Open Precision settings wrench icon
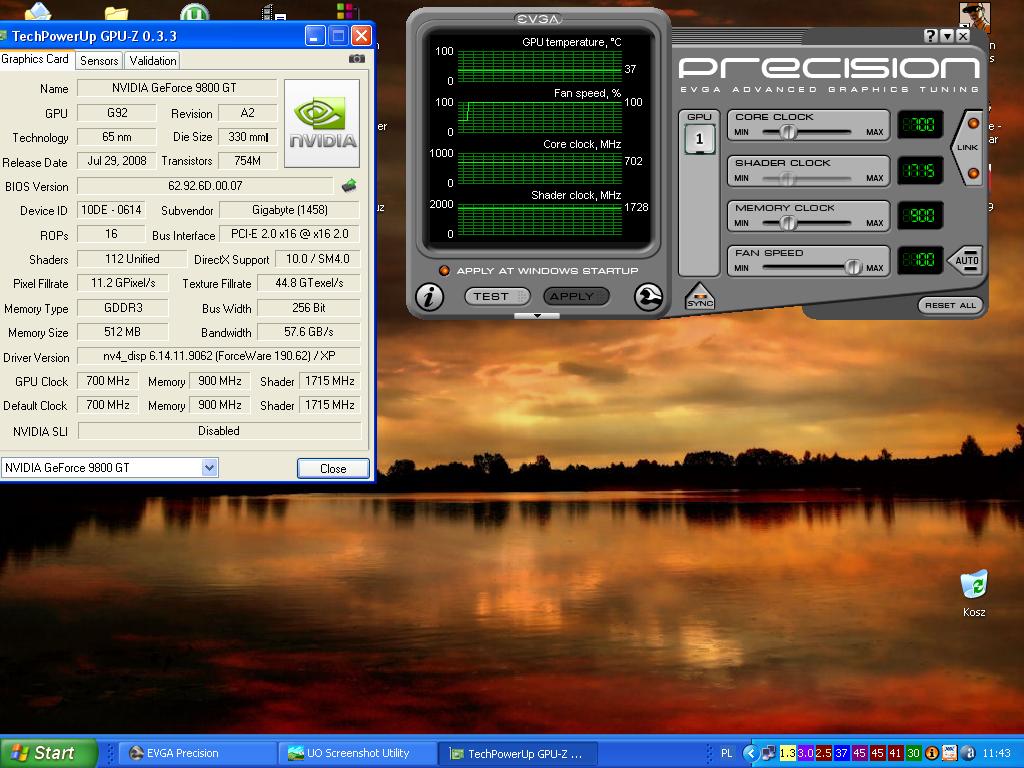This screenshot has height=768, width=1024. pyautogui.click(x=648, y=297)
